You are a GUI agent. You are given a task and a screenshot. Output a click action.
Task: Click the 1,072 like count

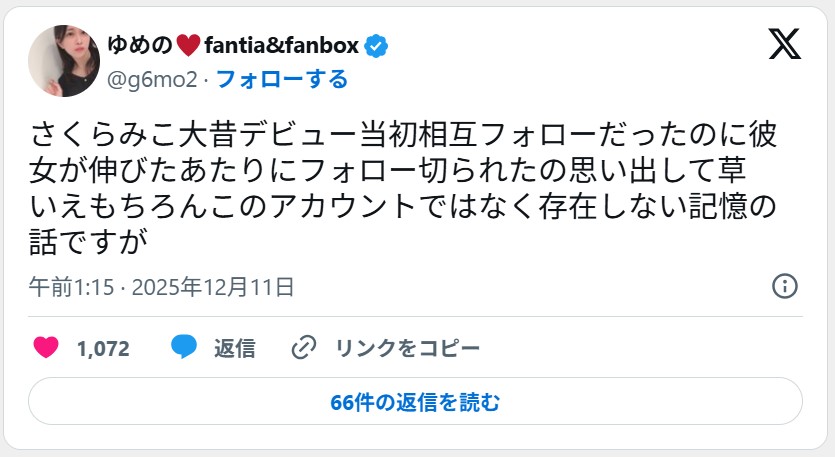[103, 348]
